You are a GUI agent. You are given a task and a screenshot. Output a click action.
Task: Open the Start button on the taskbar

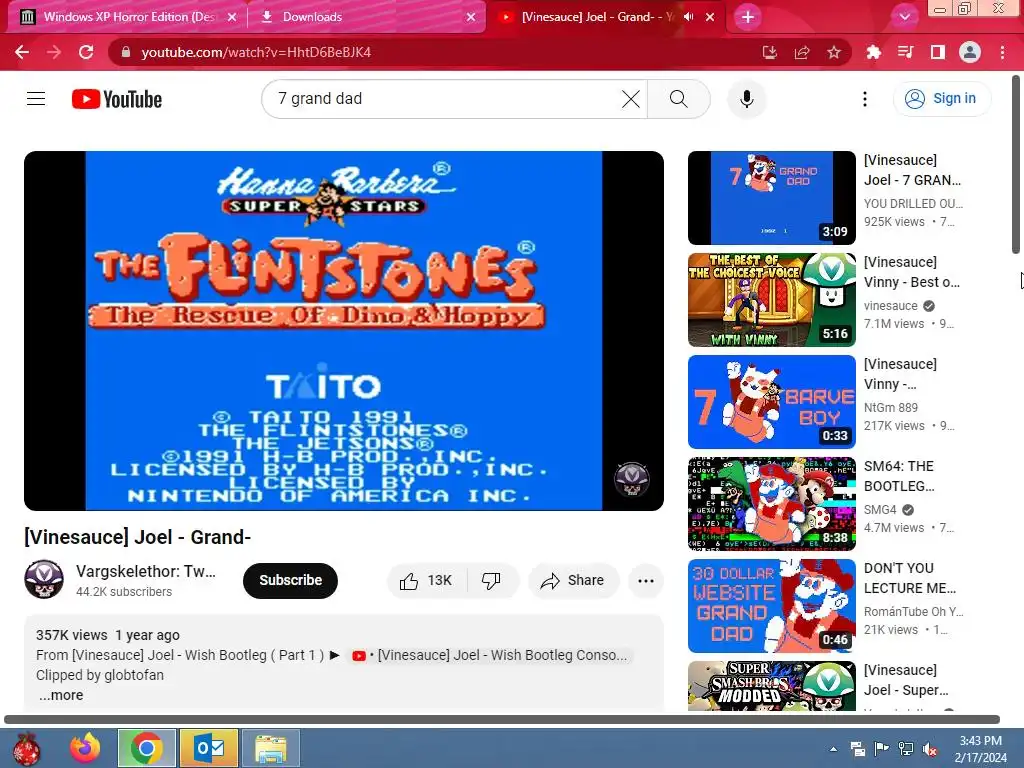click(x=27, y=748)
